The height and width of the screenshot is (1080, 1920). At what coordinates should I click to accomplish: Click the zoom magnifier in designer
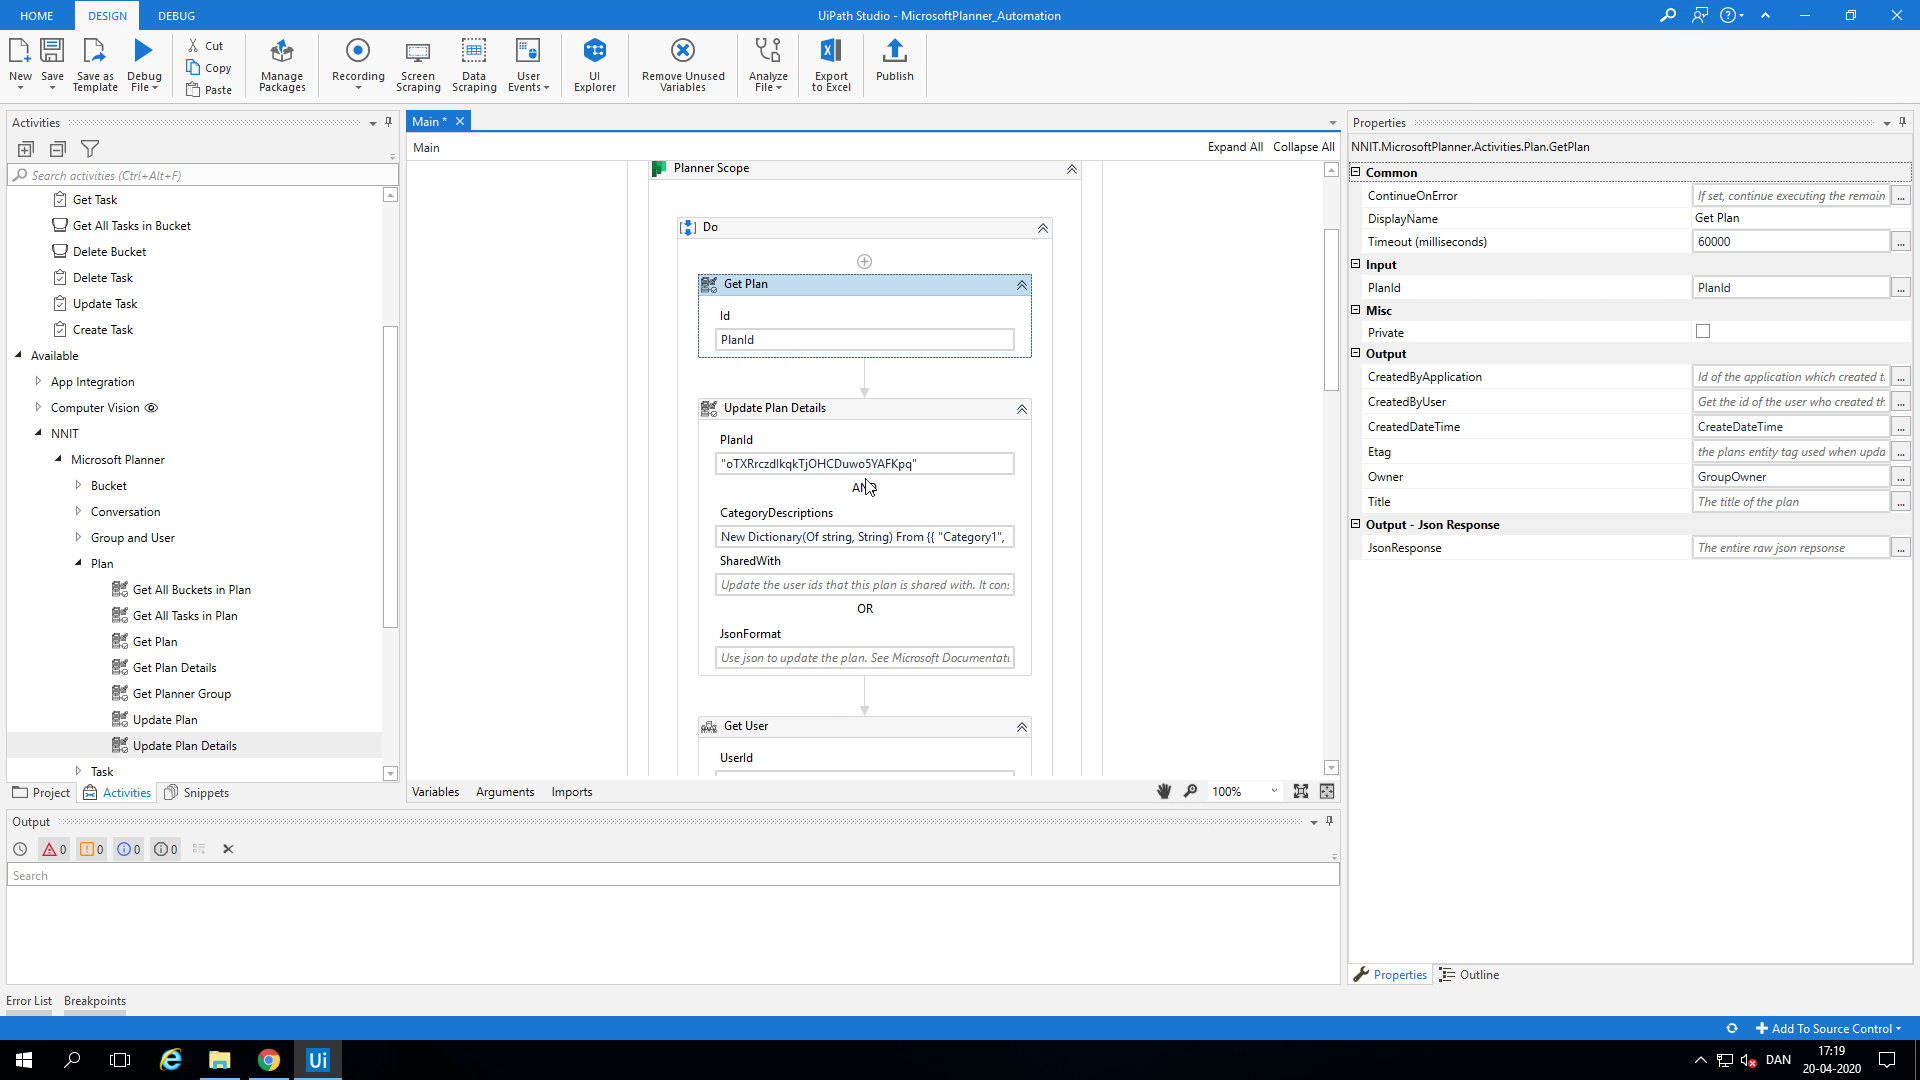pos(1190,791)
